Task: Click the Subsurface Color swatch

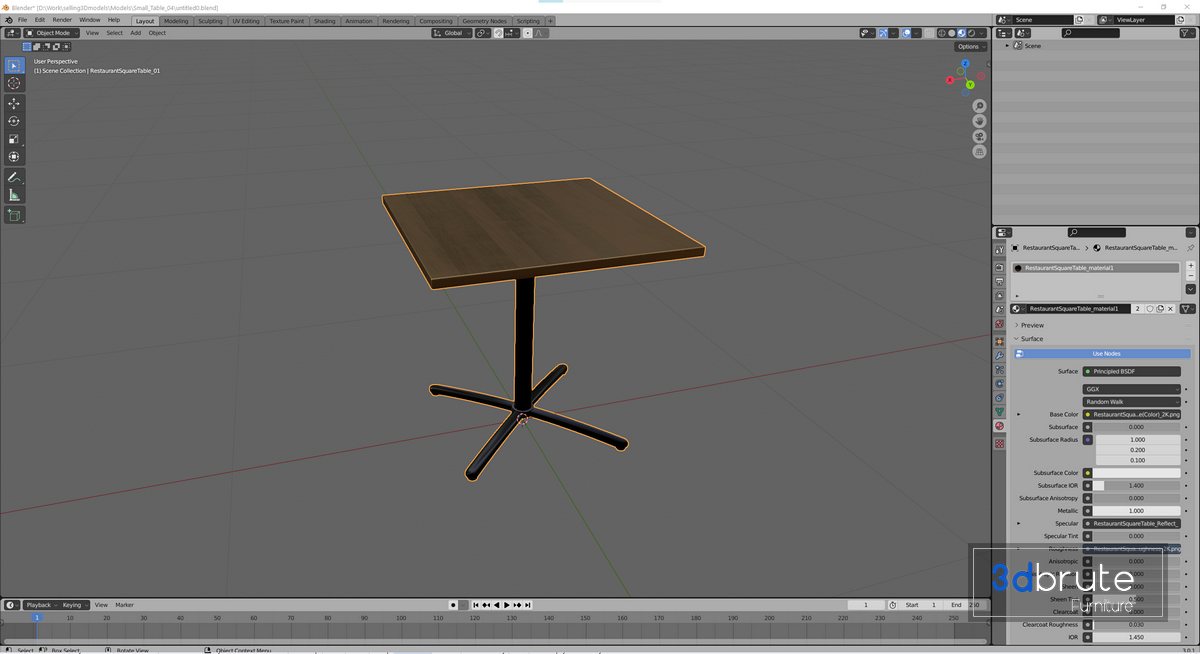Action: coord(1137,473)
